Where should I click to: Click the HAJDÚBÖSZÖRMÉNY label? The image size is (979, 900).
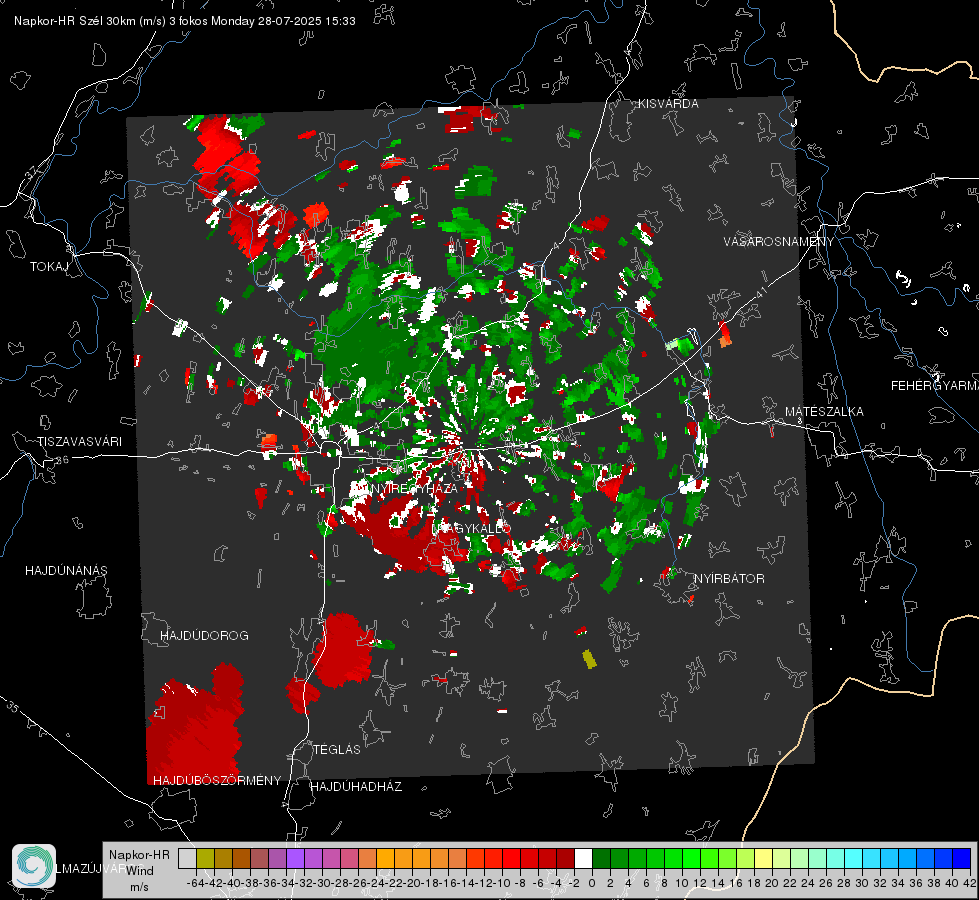coord(217,781)
